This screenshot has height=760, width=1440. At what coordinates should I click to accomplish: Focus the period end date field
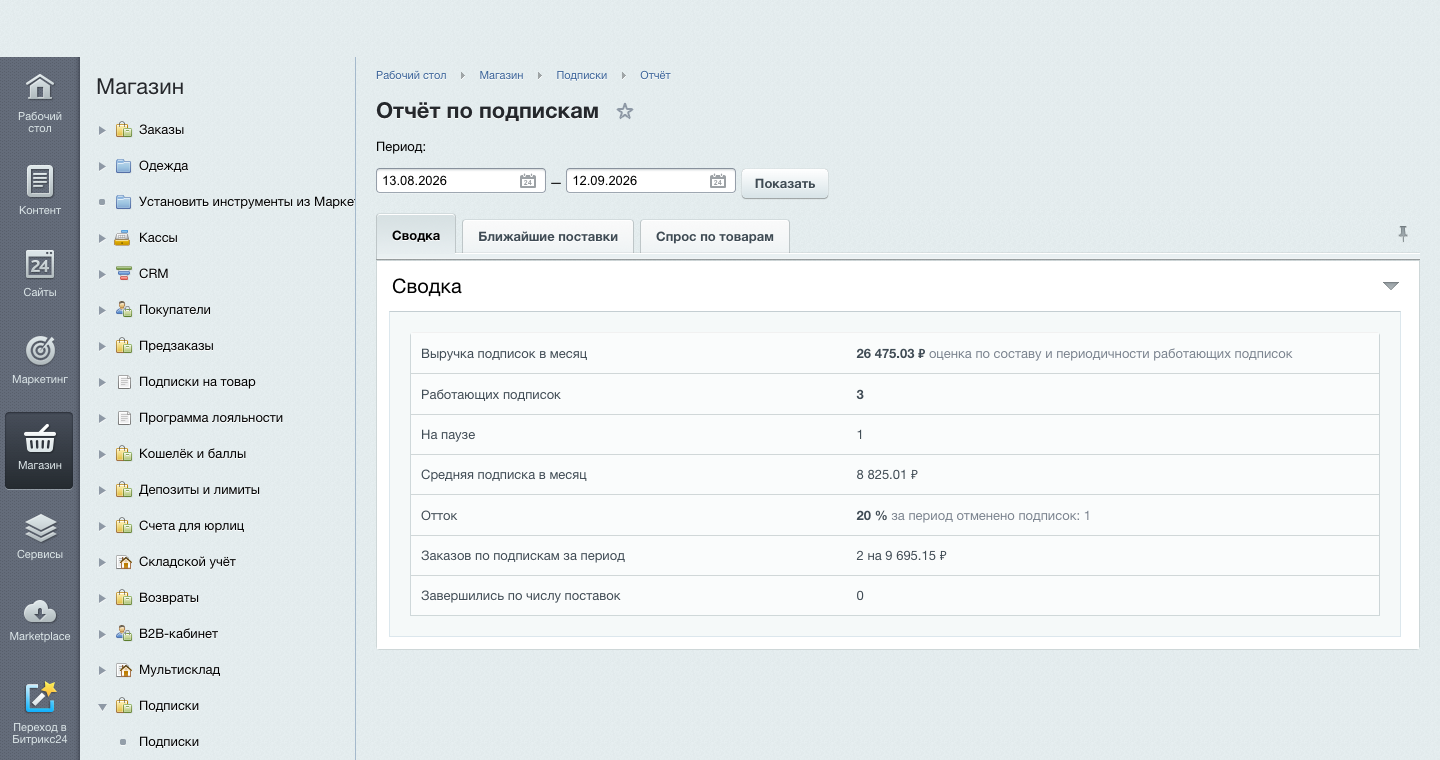pyautogui.click(x=651, y=181)
